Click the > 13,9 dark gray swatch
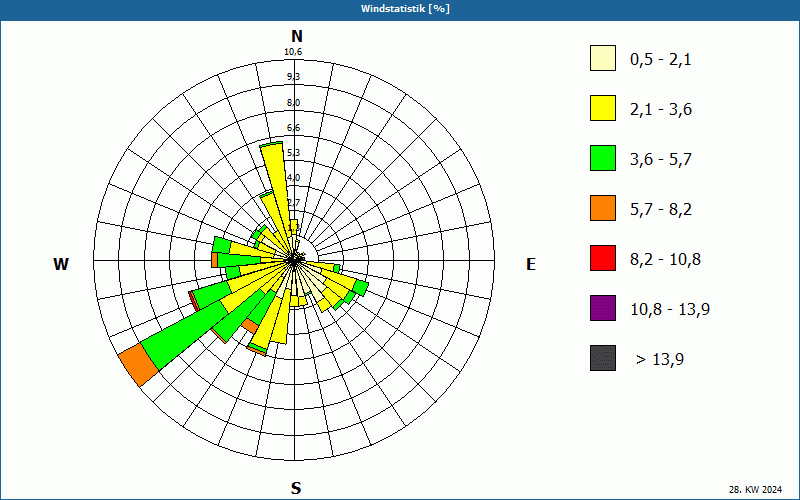This screenshot has width=800, height=500. click(603, 358)
